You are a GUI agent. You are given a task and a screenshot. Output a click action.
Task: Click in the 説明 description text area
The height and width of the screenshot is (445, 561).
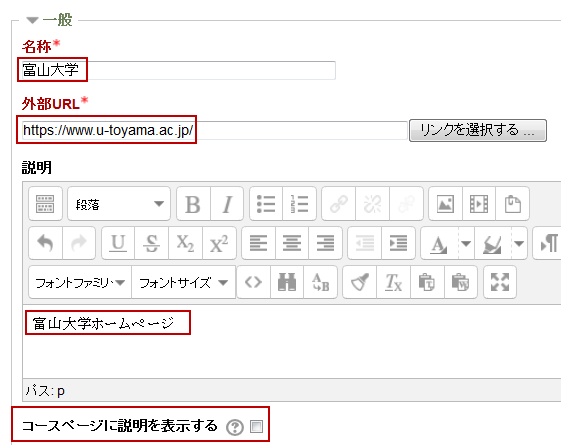click(292, 342)
